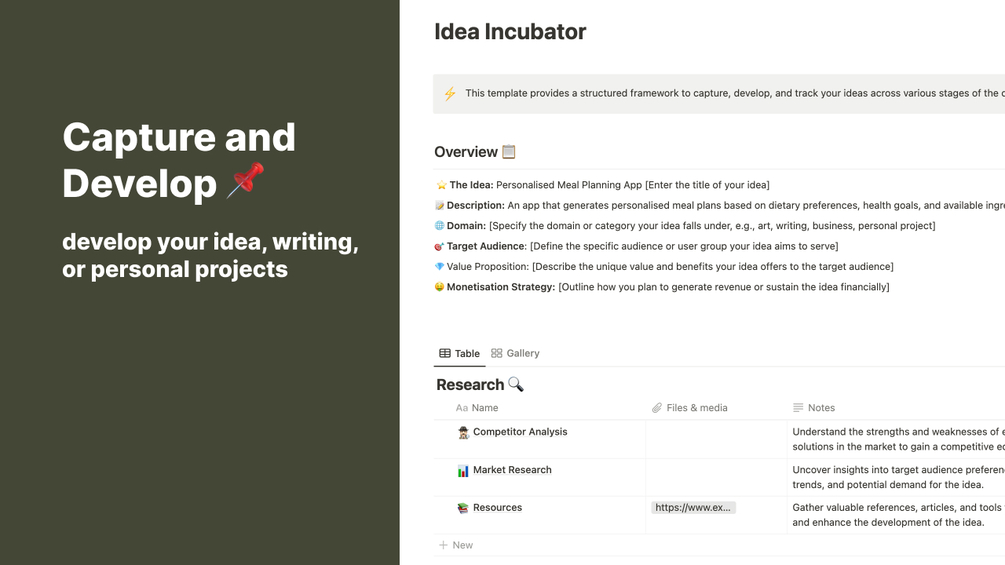Click the books icon for Resources
The height and width of the screenshot is (565, 1005).
tap(463, 508)
